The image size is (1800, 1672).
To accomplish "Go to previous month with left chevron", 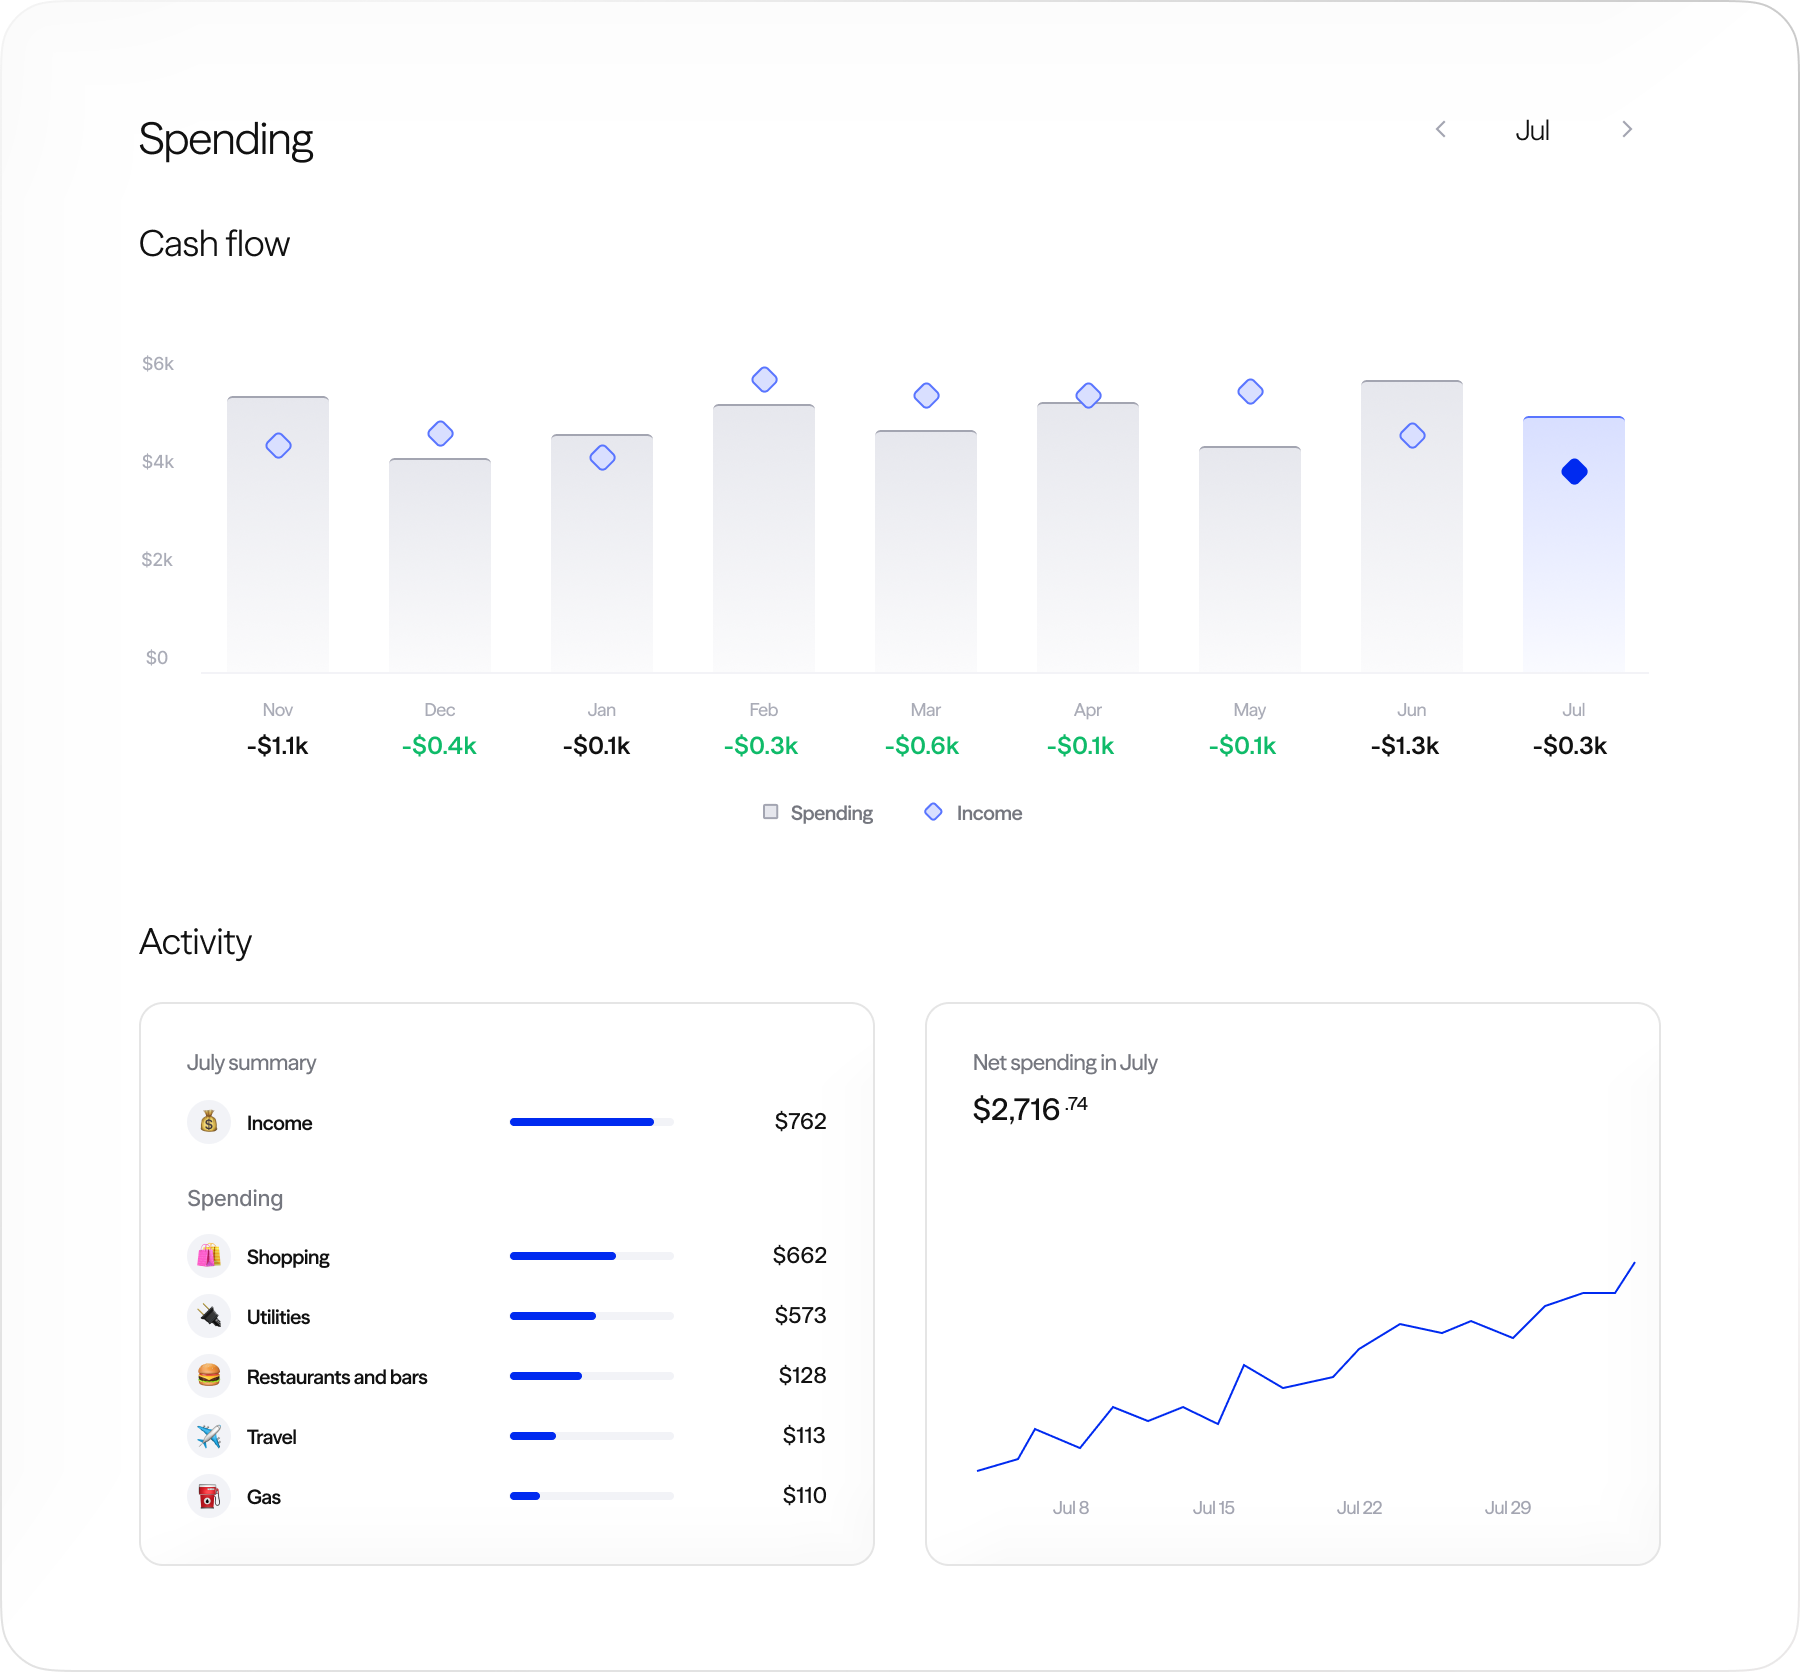I will pyautogui.click(x=1441, y=130).
